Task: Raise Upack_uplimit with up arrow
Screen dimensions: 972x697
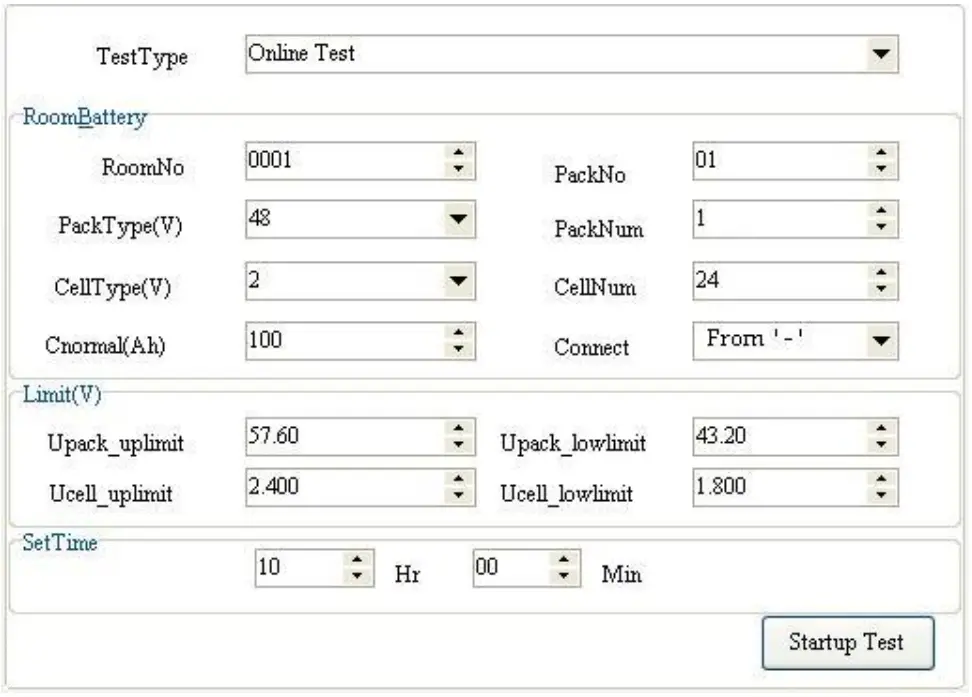Action: point(458,429)
